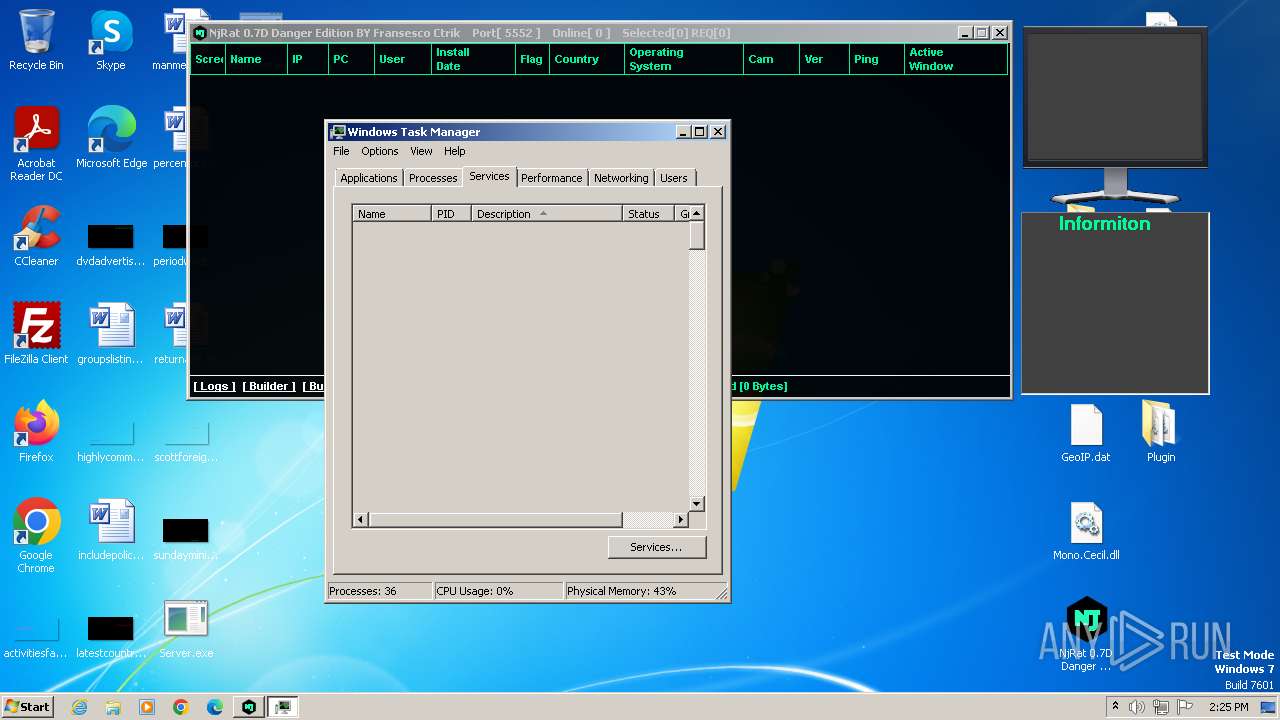Click services list scroll-up arrow
The height and width of the screenshot is (720, 1280).
point(697,213)
